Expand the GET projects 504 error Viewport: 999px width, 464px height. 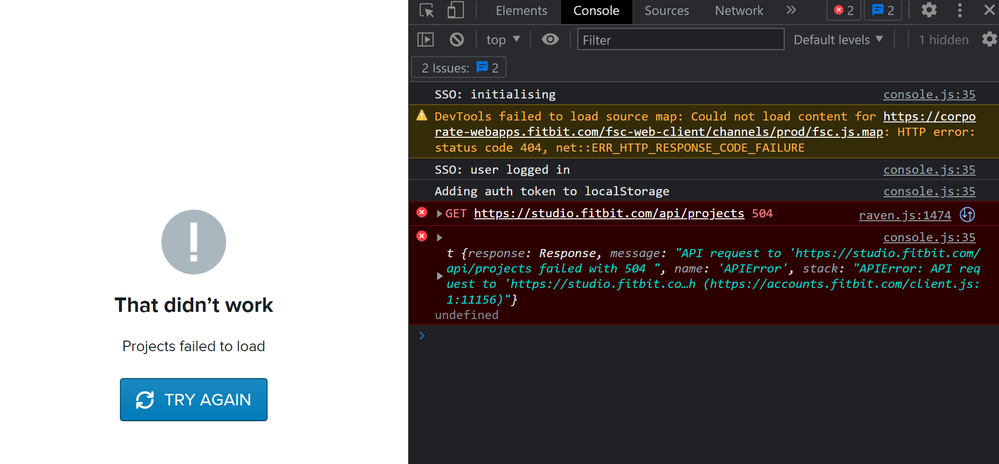pos(440,214)
